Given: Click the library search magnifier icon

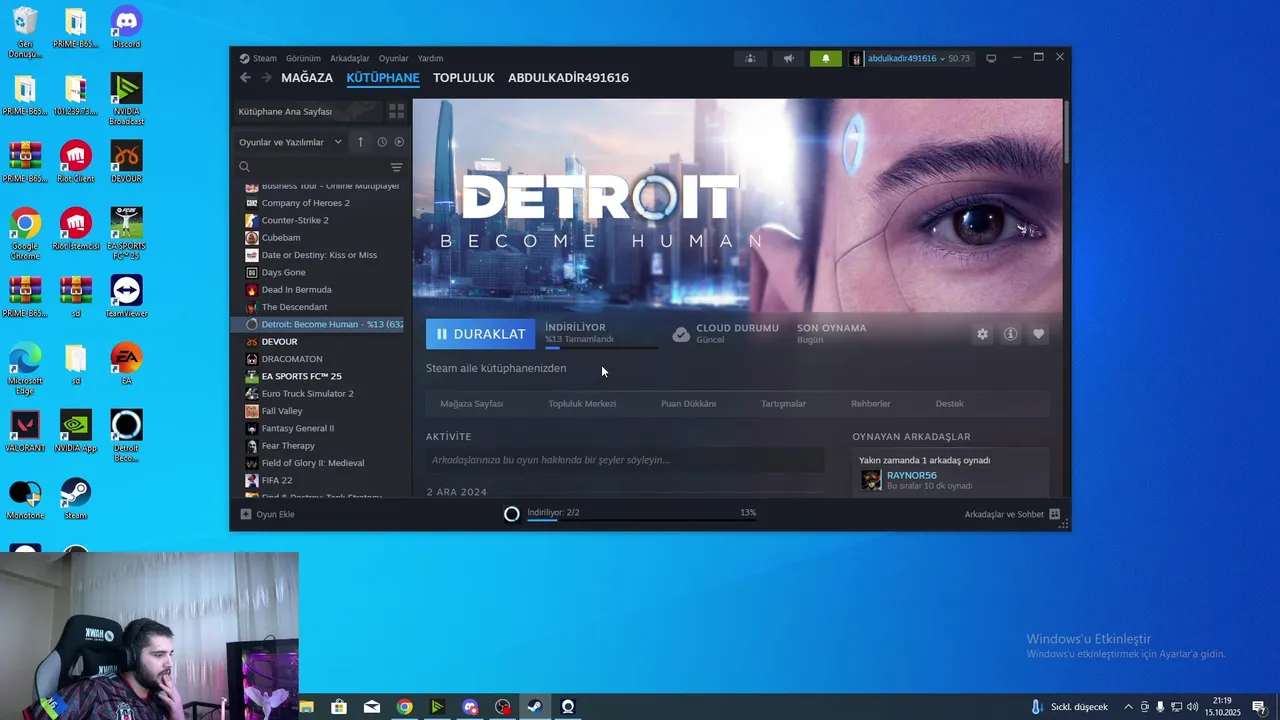Looking at the screenshot, I should click(244, 167).
